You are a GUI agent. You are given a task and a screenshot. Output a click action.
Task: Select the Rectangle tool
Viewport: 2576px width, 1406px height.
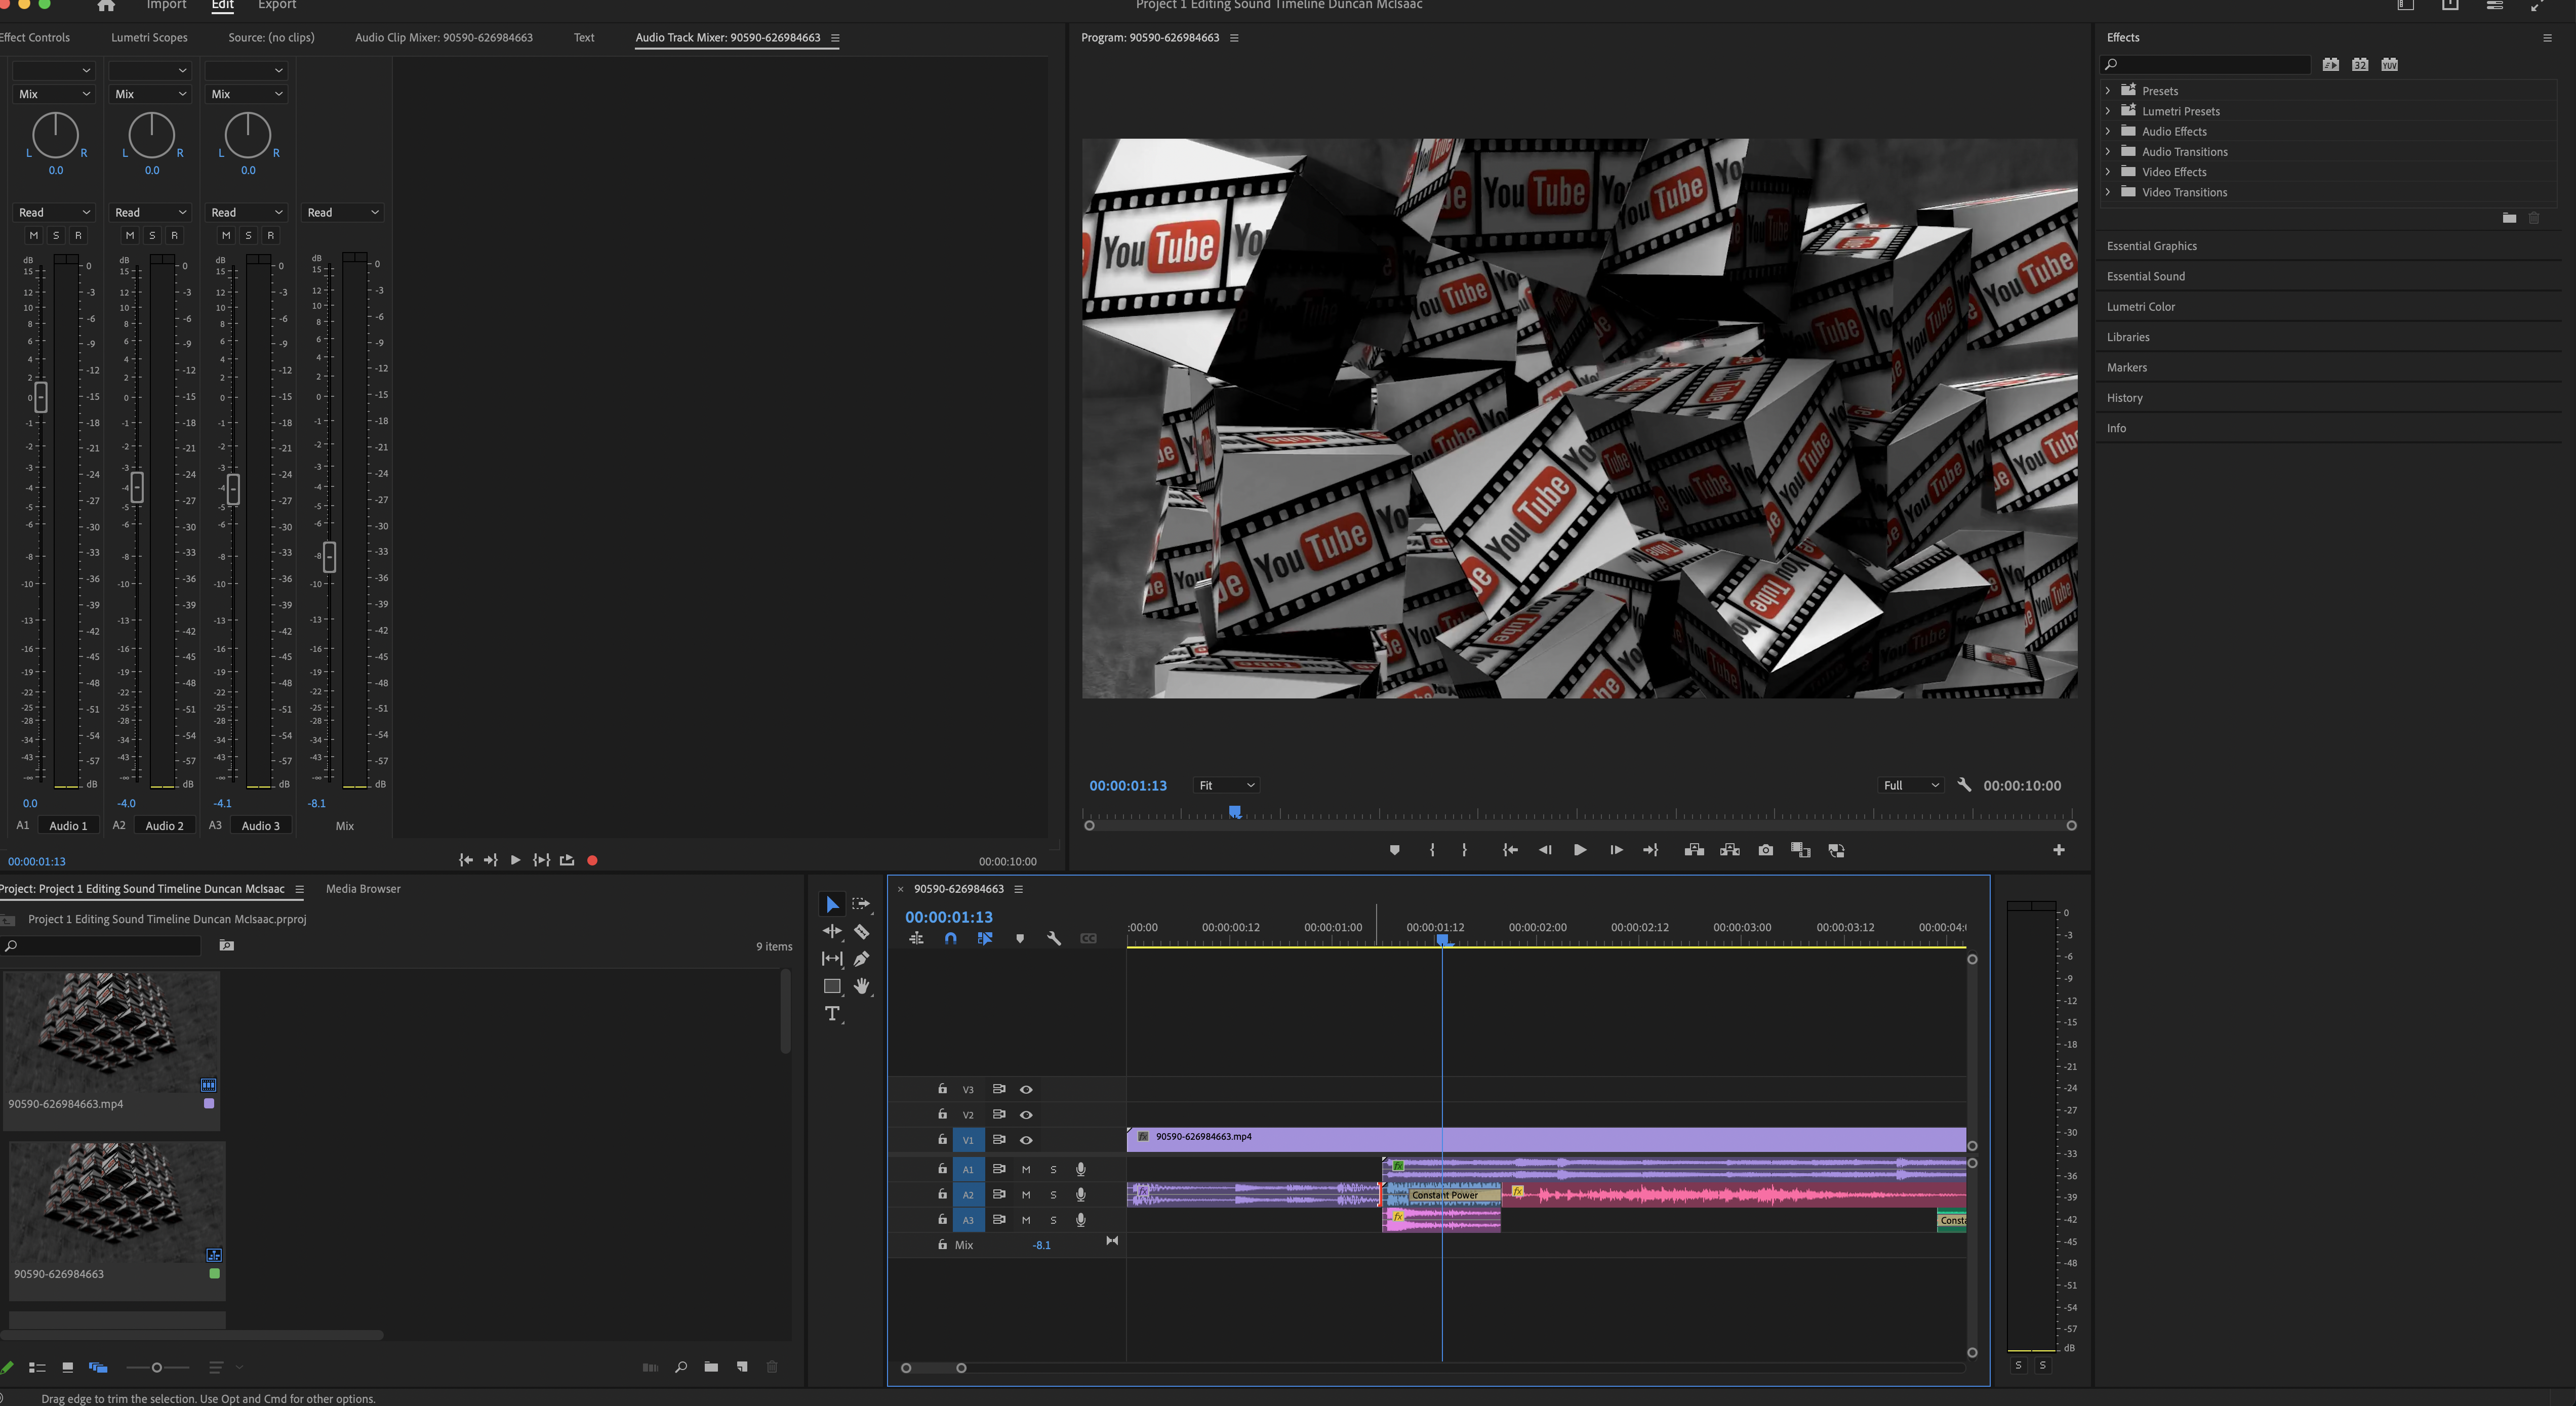point(832,986)
